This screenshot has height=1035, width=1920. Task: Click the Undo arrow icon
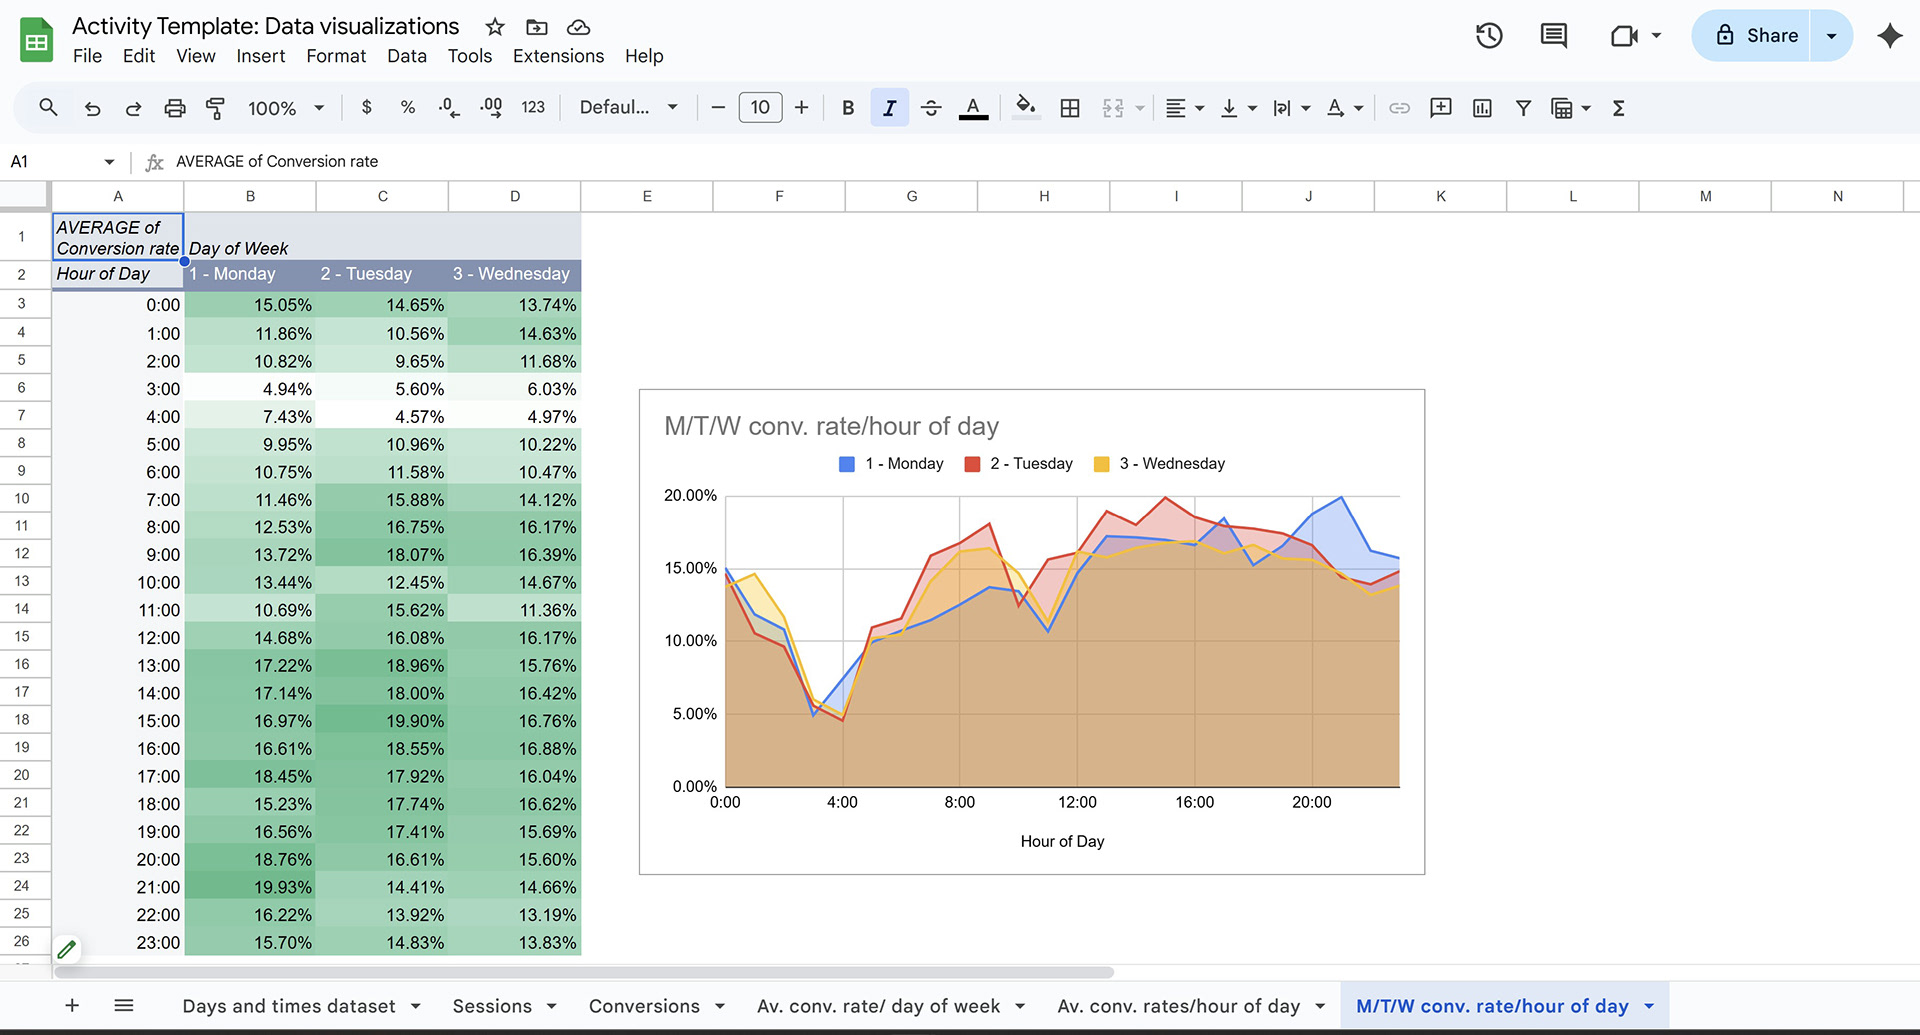[92, 108]
